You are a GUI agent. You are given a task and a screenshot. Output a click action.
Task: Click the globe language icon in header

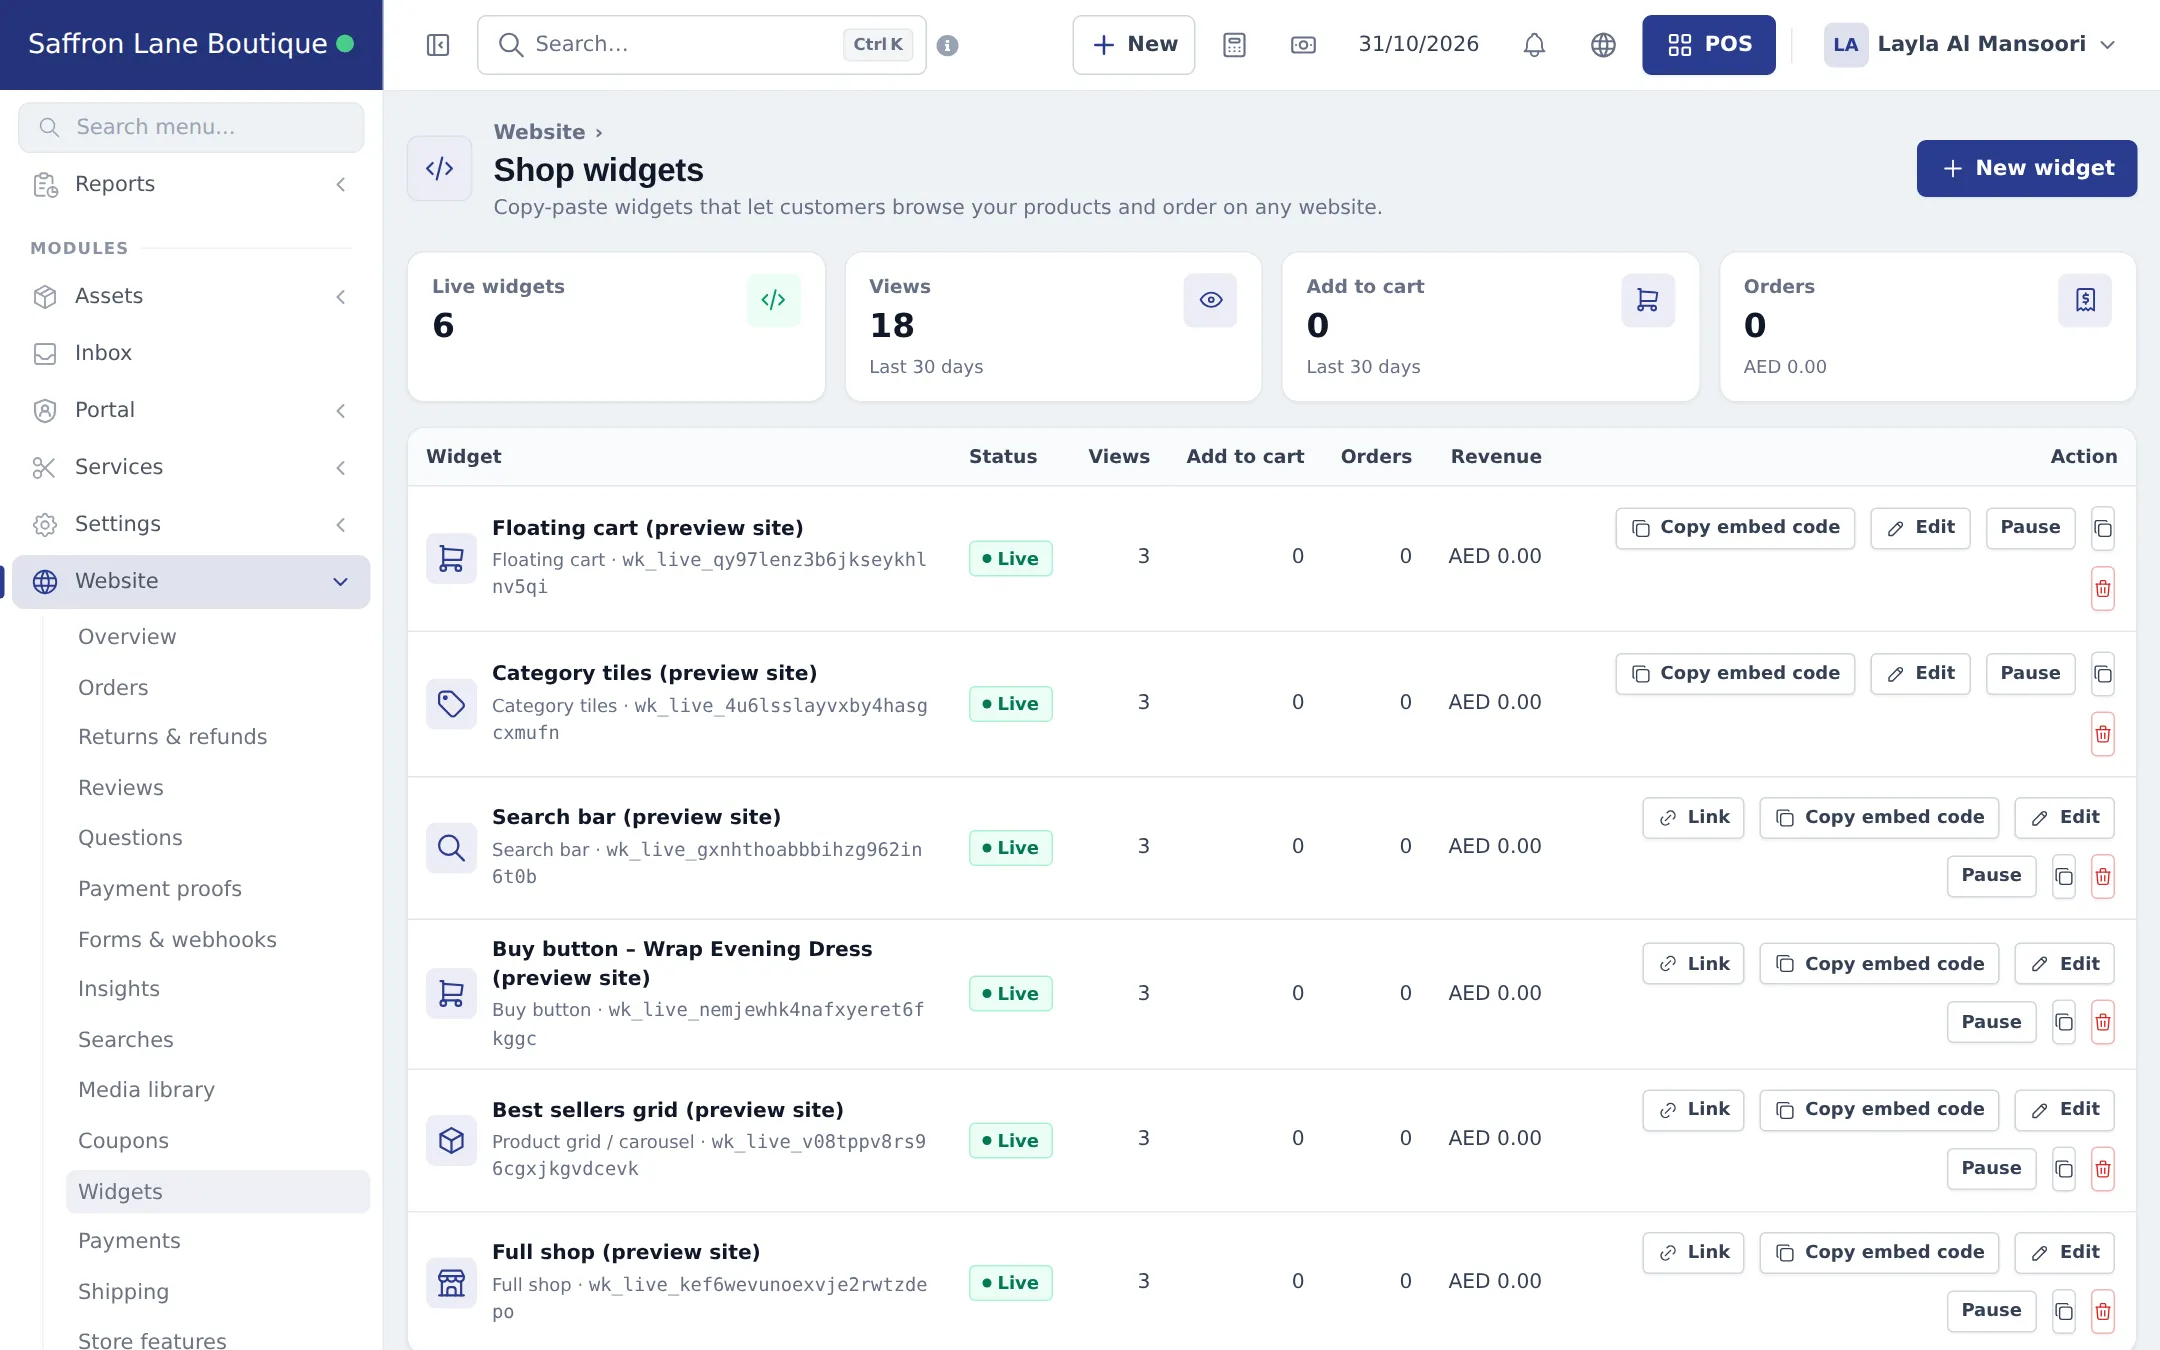[x=1603, y=45]
